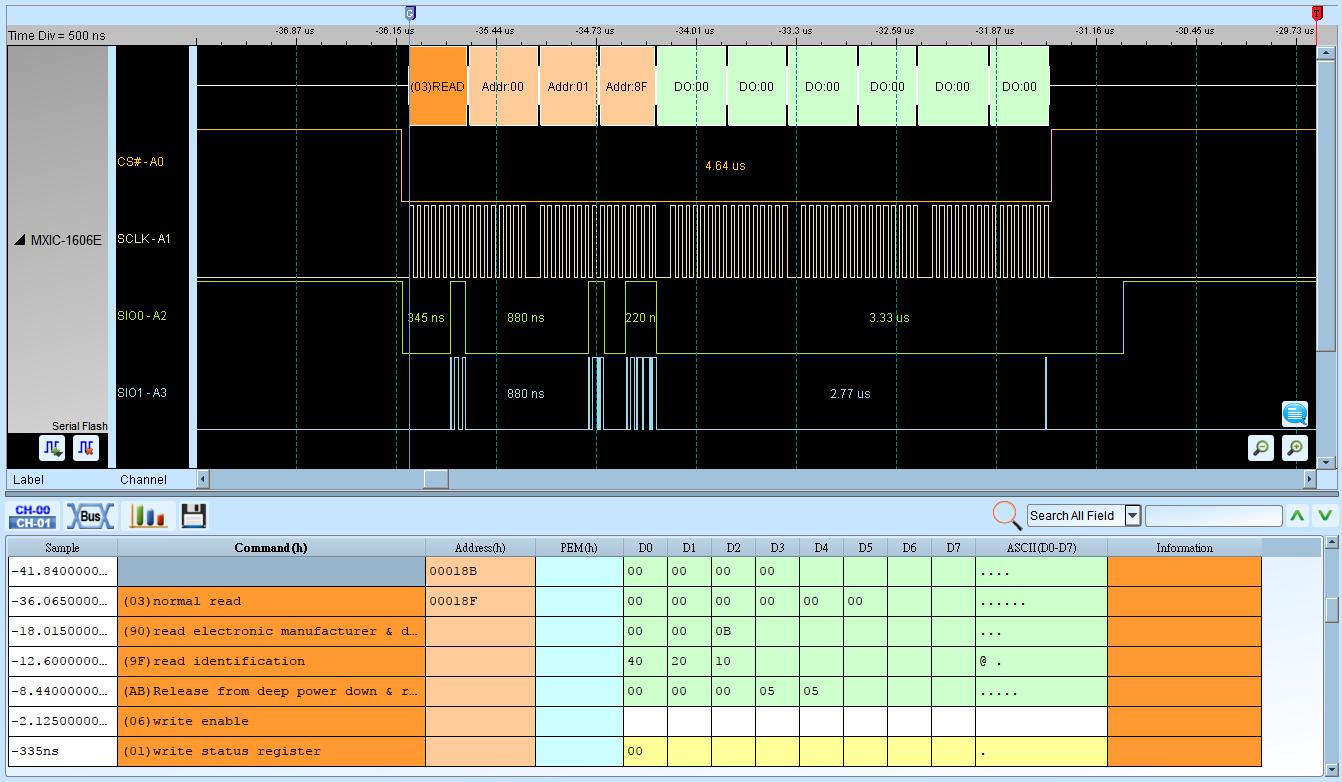
Task: Toggle the CH-00 CH-01 channel view icon
Action: pos(33,516)
